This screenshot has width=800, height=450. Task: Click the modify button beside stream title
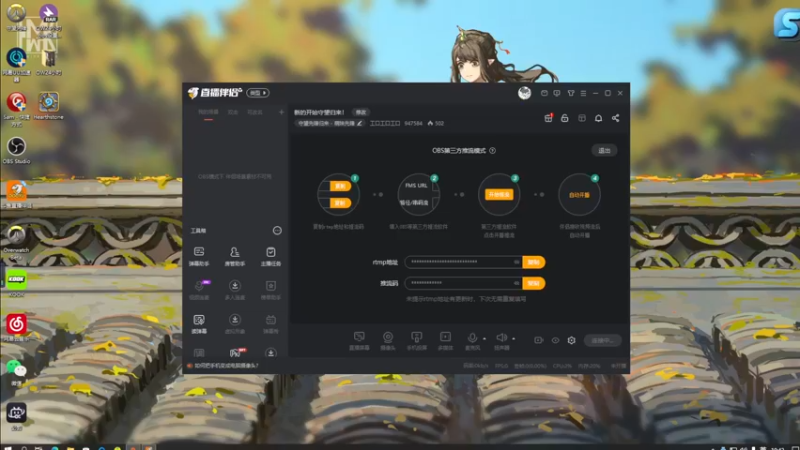pos(361,112)
